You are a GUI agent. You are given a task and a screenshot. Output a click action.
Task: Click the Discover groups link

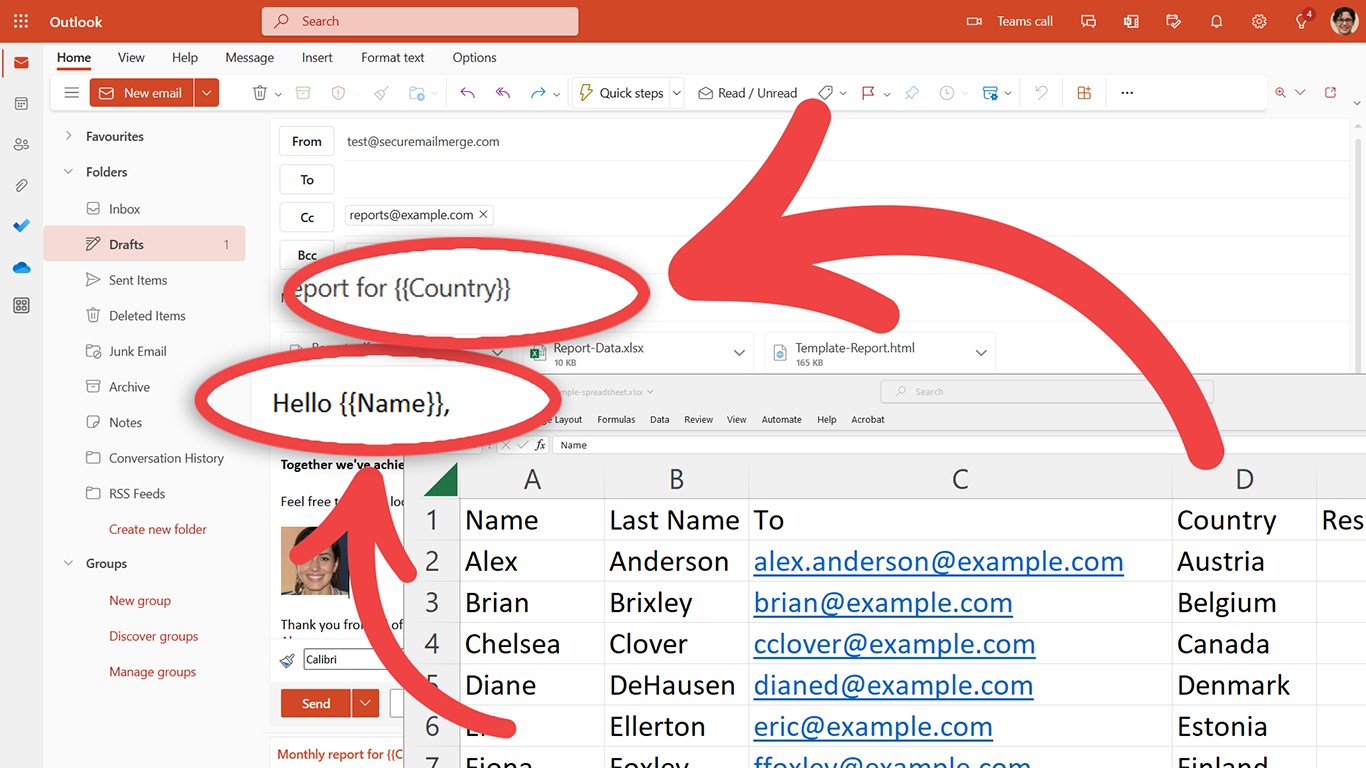pyautogui.click(x=154, y=636)
